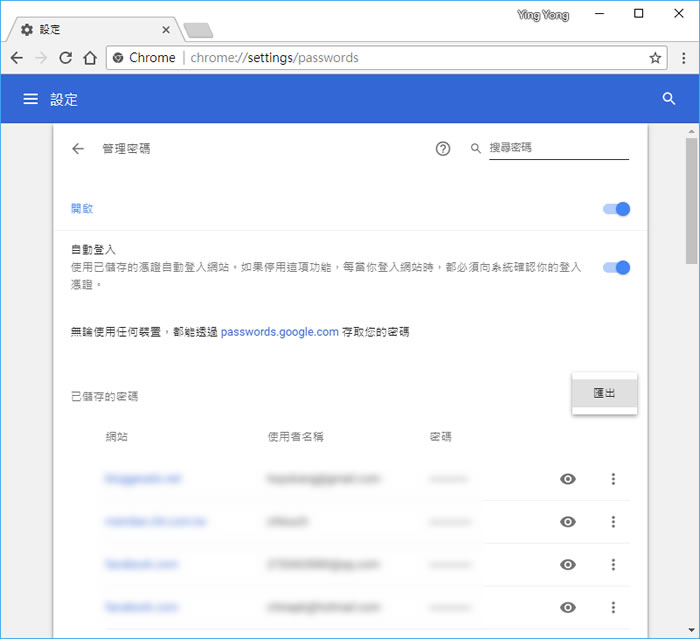The width and height of the screenshot is (700, 639).
Task: Bookmark this page with the star icon
Action: point(655,58)
